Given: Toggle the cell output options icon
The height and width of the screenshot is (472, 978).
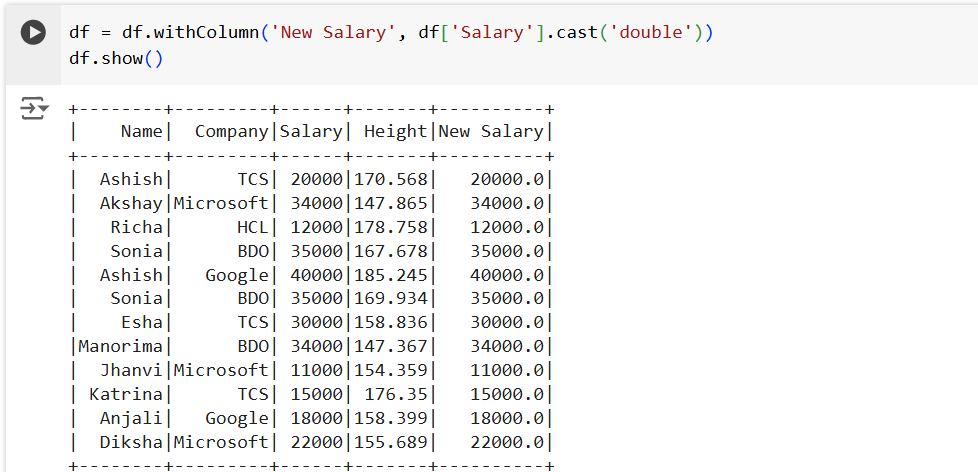Looking at the screenshot, I should click(33, 109).
